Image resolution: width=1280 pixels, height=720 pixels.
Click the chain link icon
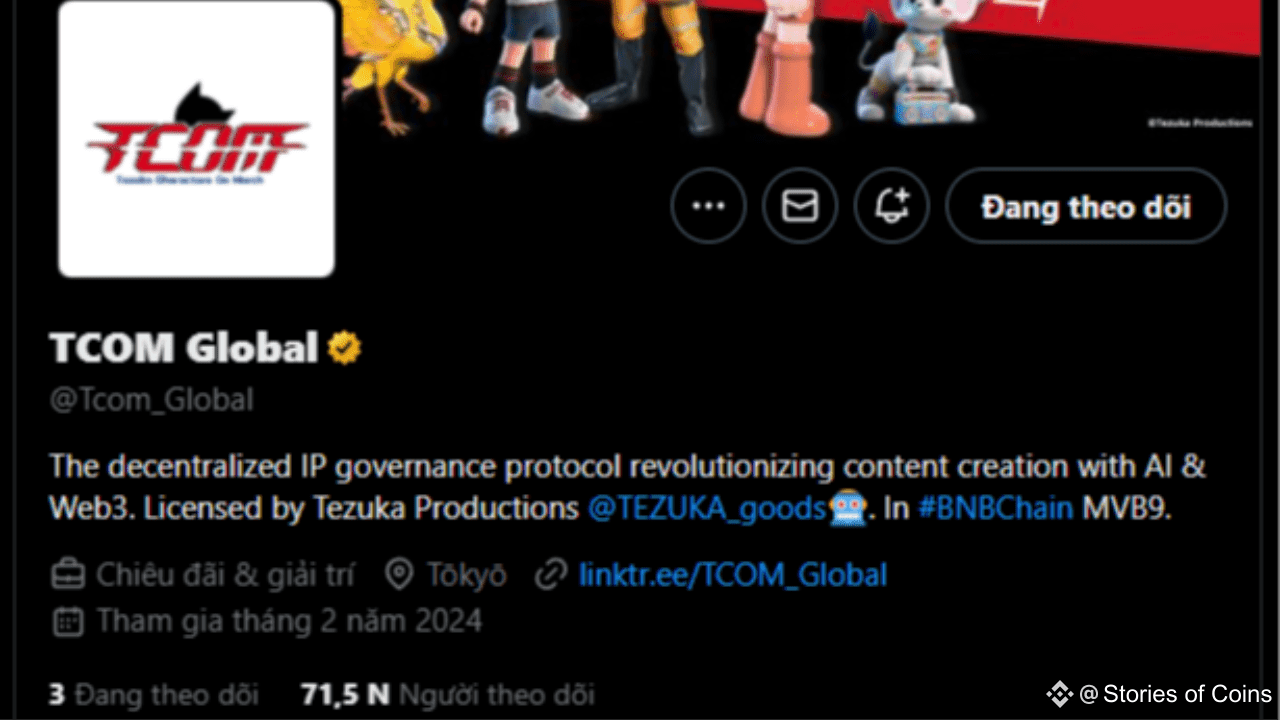(551, 575)
